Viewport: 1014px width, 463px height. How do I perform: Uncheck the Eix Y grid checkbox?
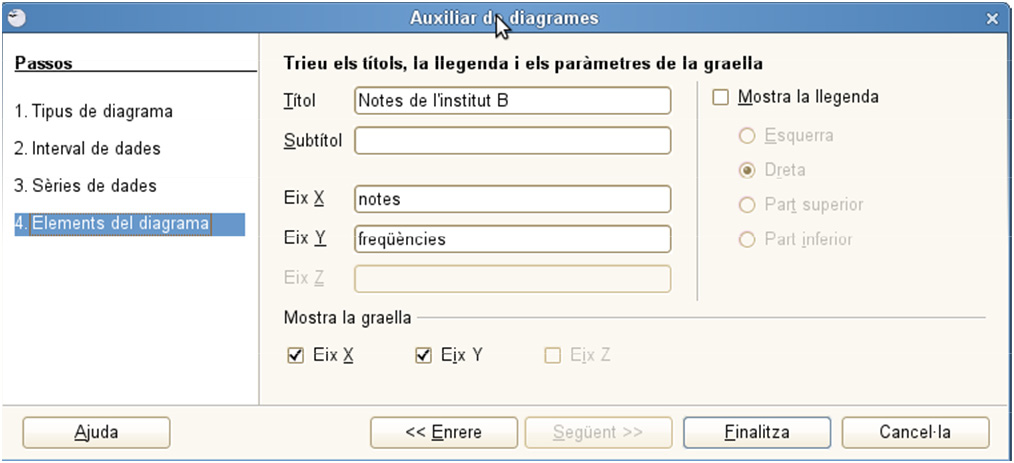(424, 355)
